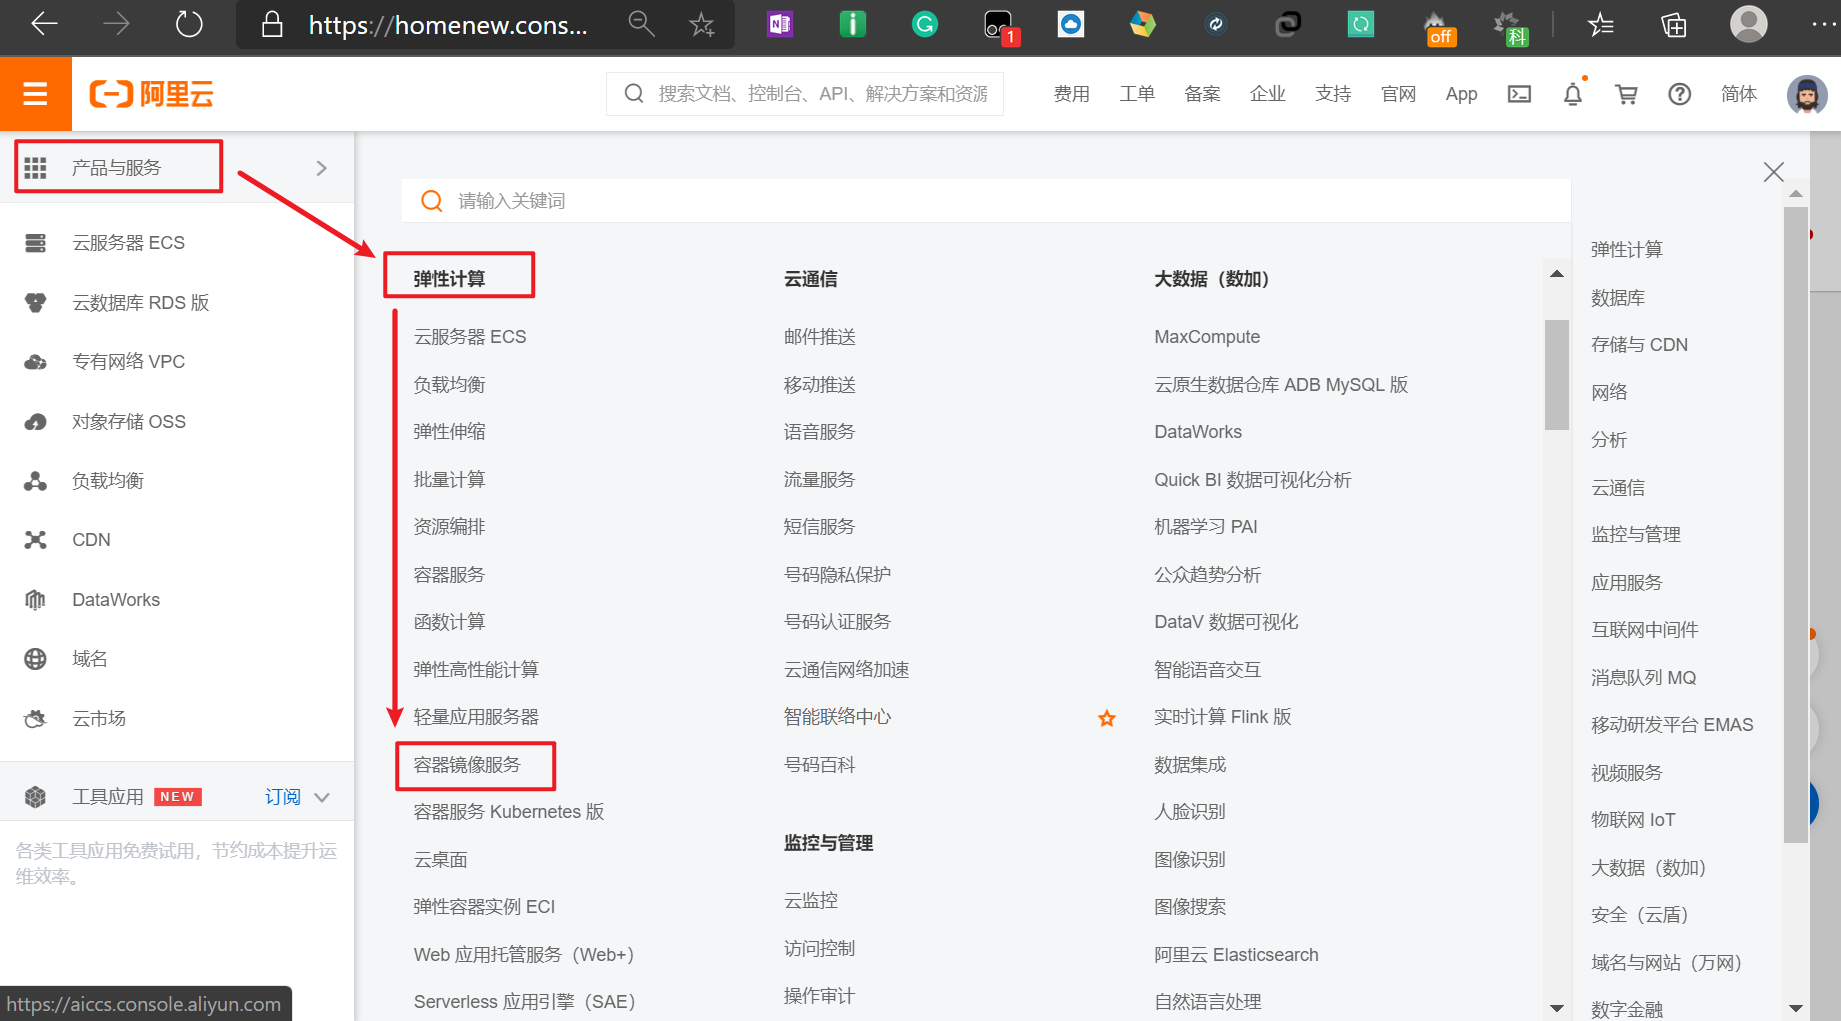
Task: Expand the 工具应用 dropdown chevron
Action: (x=322, y=797)
